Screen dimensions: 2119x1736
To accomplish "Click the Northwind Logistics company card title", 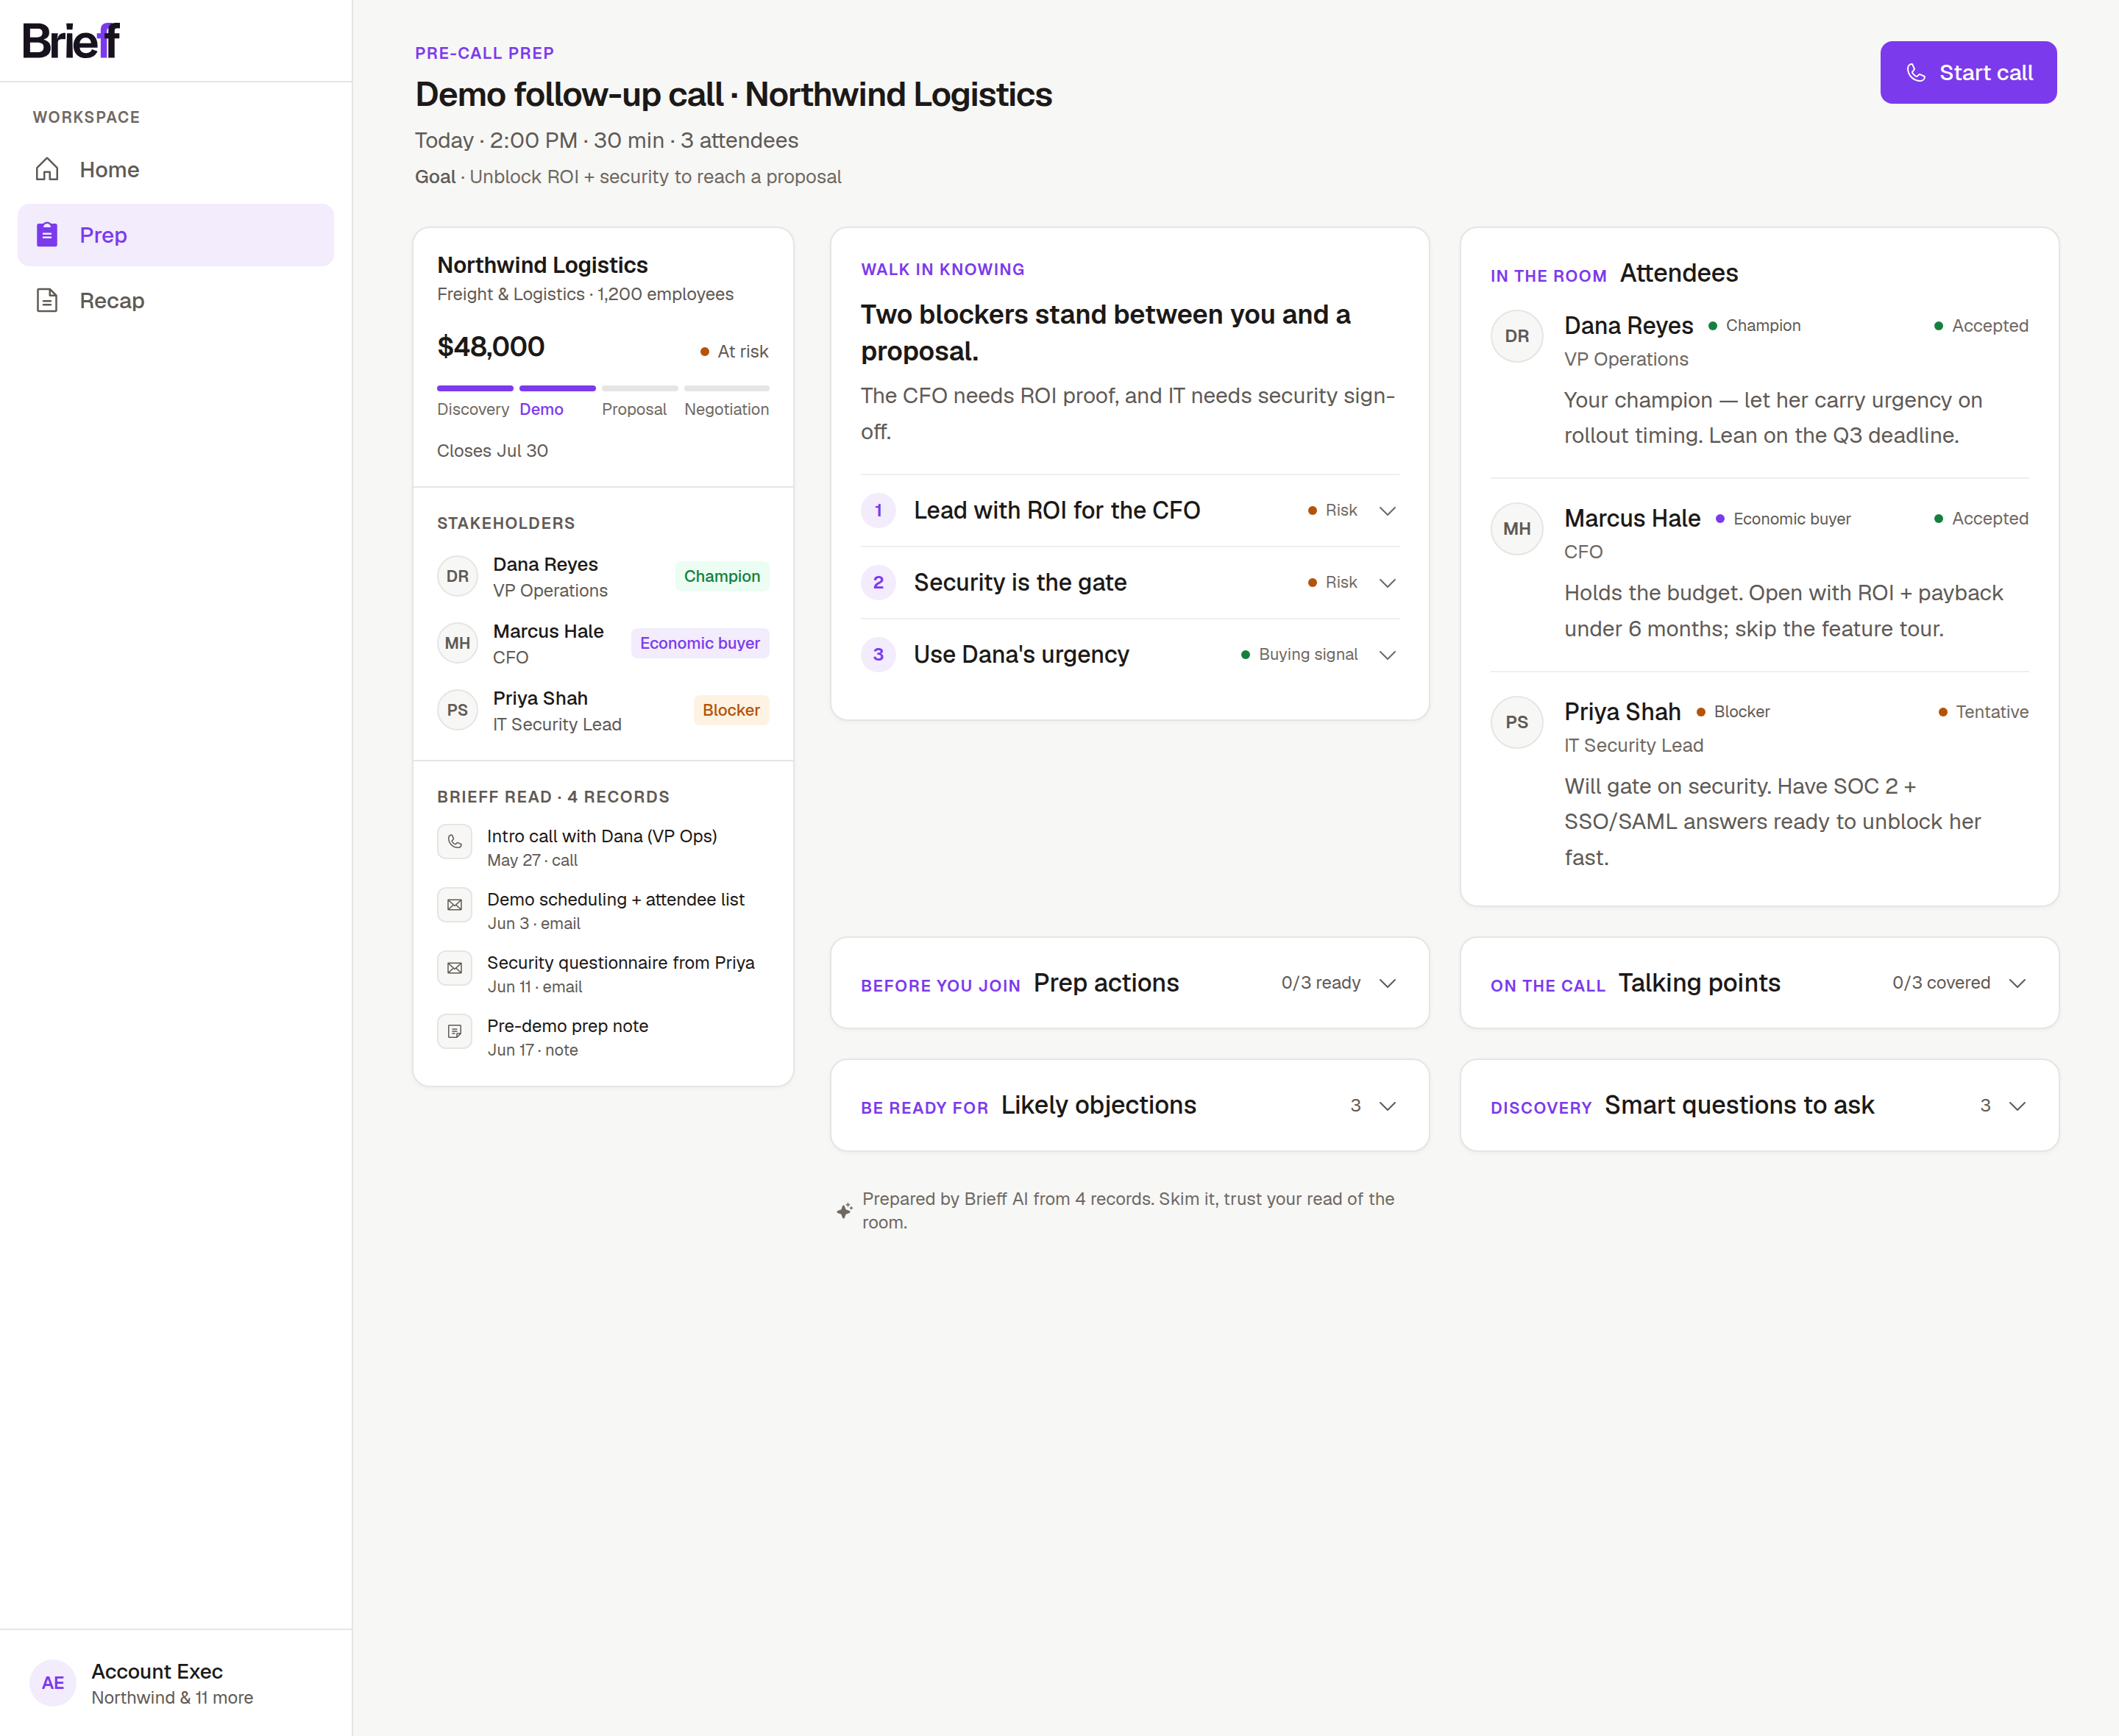I will point(542,265).
